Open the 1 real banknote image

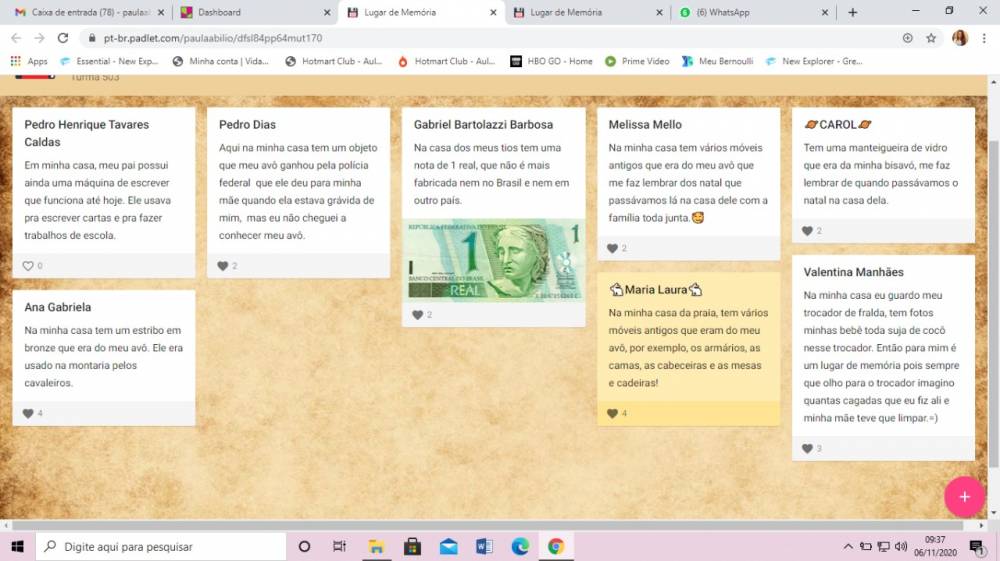(494, 260)
